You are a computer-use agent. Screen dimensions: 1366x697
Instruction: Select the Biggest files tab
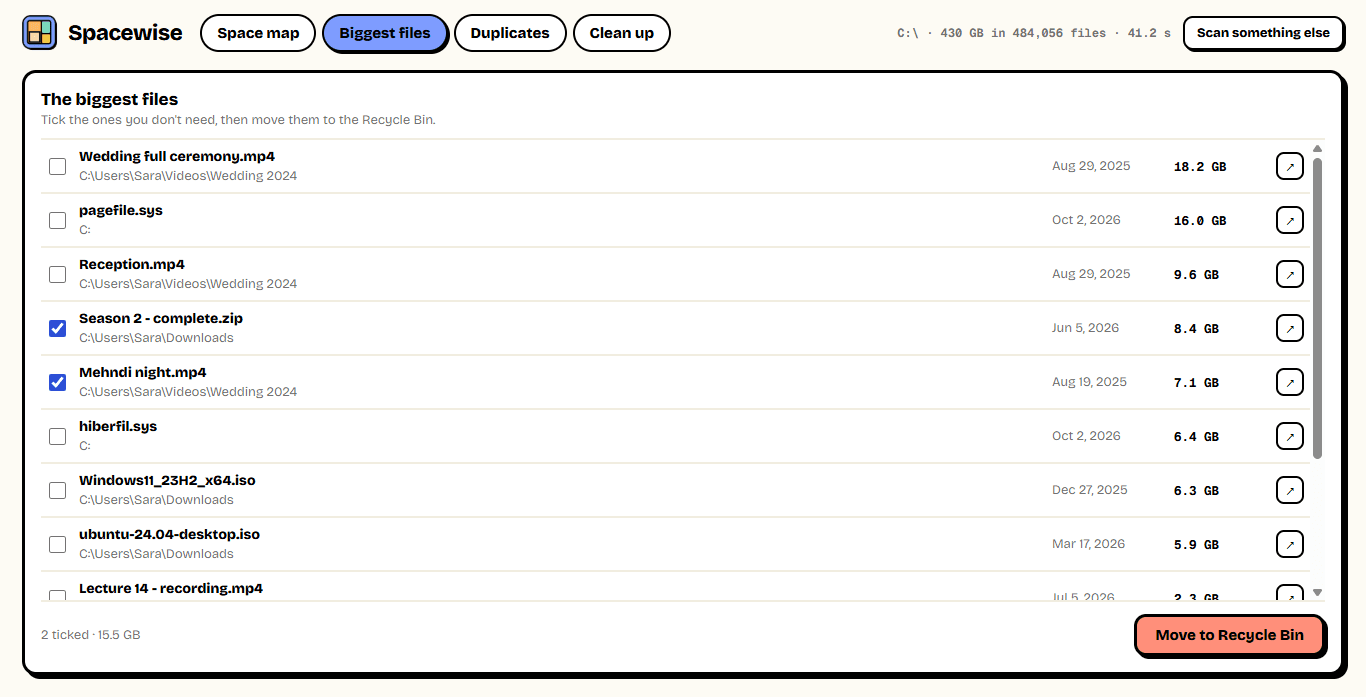385,33
